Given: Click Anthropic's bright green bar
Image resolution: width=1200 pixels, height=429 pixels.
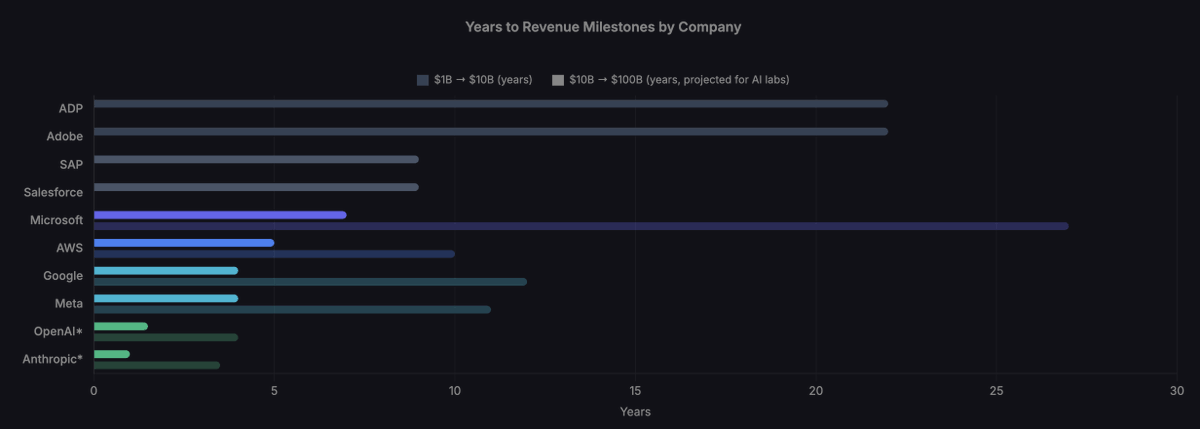Looking at the screenshot, I should 112,354.
